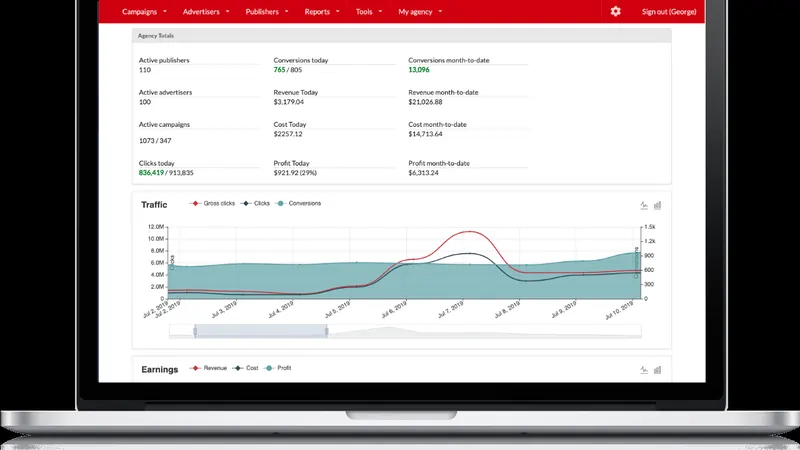Viewport: 800px width, 450px height.
Task: Toggle Clicks series in Traffic legend
Action: tap(255, 203)
